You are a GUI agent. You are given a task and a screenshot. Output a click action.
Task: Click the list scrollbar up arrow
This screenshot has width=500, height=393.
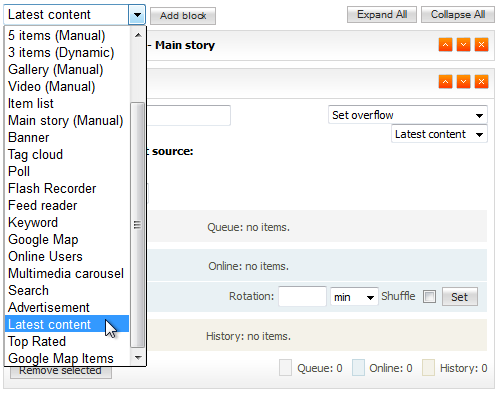[x=138, y=35]
